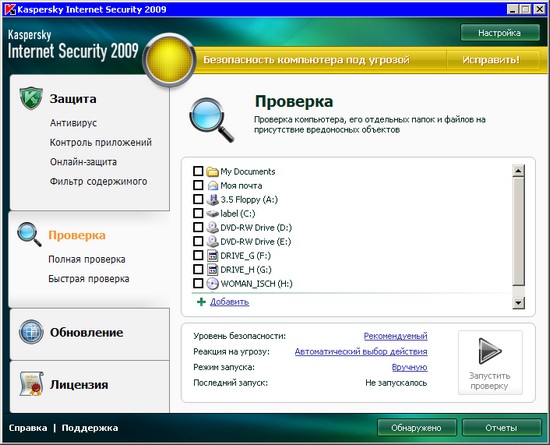
Task: Open Автоматический выбор действия options
Action: 361,352
